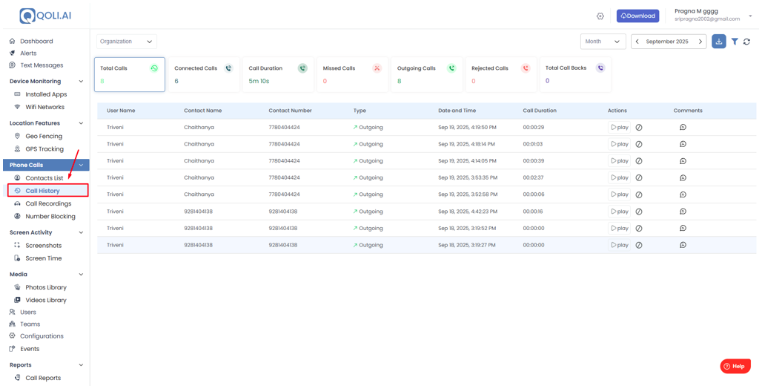Click the Date and Time column header
The image size is (759, 388).
pyautogui.click(x=457, y=111)
